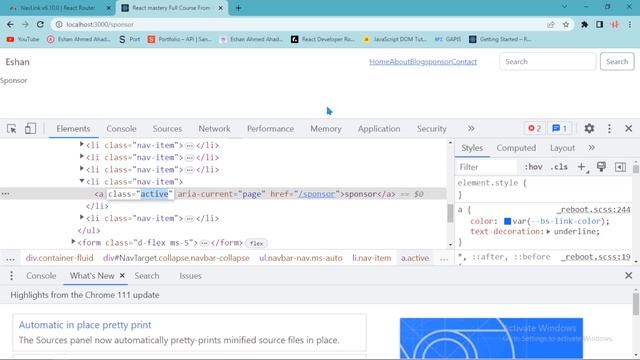The height and width of the screenshot is (360, 640).
Task: Toggle the device toolbar icon
Action: click(30, 129)
